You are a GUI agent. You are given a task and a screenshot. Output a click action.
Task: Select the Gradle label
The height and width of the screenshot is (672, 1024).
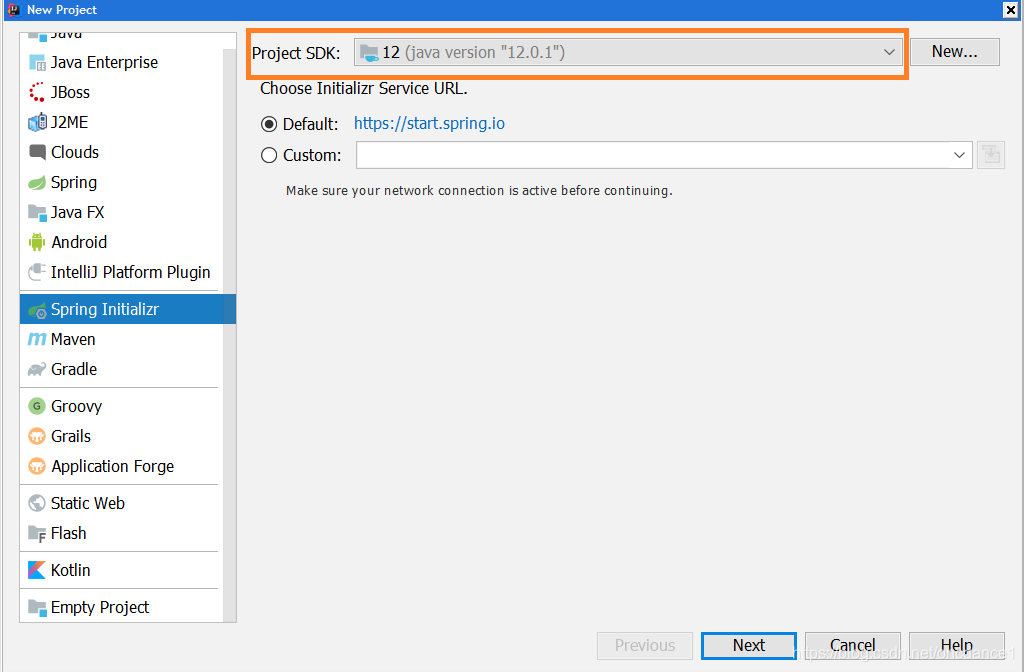[74, 370]
